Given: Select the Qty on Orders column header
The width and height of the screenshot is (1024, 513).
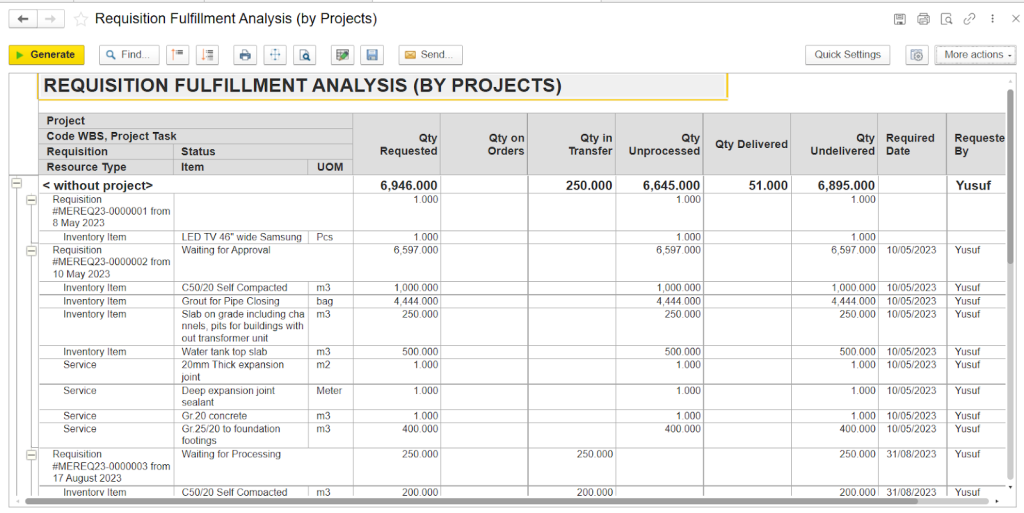Looking at the screenshot, I should (x=484, y=144).
